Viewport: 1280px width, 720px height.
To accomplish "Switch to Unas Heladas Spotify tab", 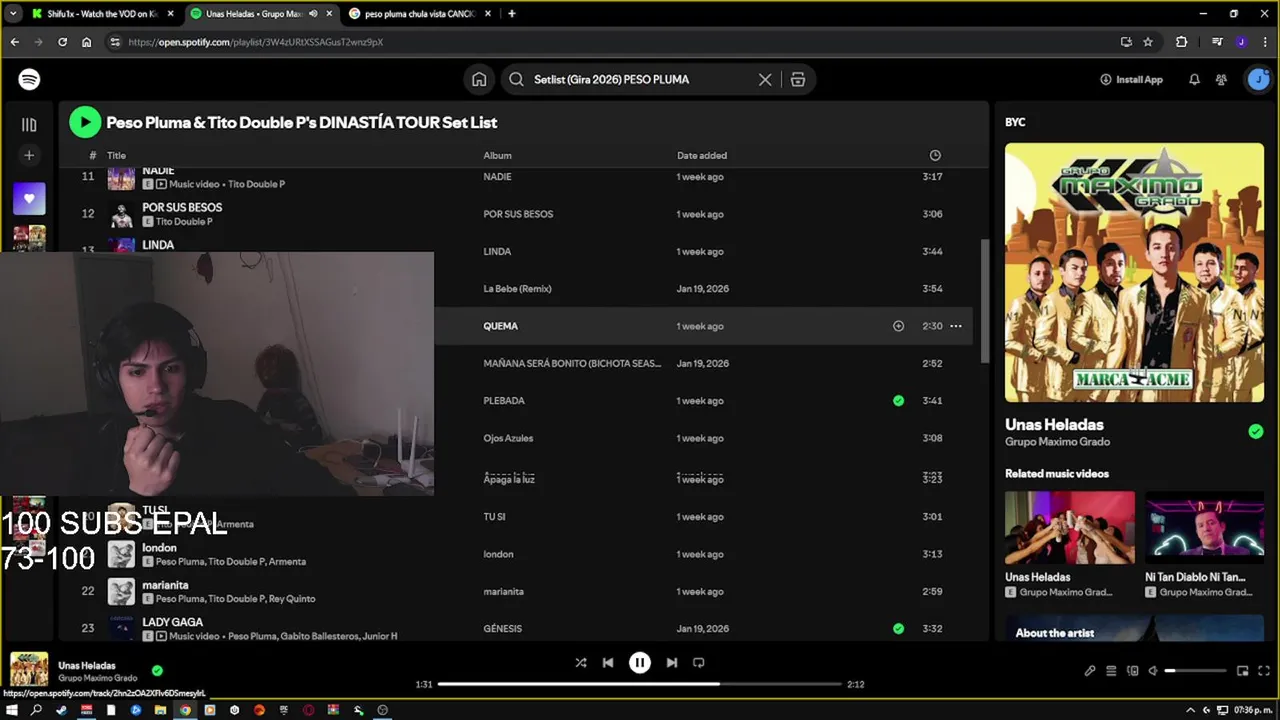I will pyautogui.click(x=261, y=14).
